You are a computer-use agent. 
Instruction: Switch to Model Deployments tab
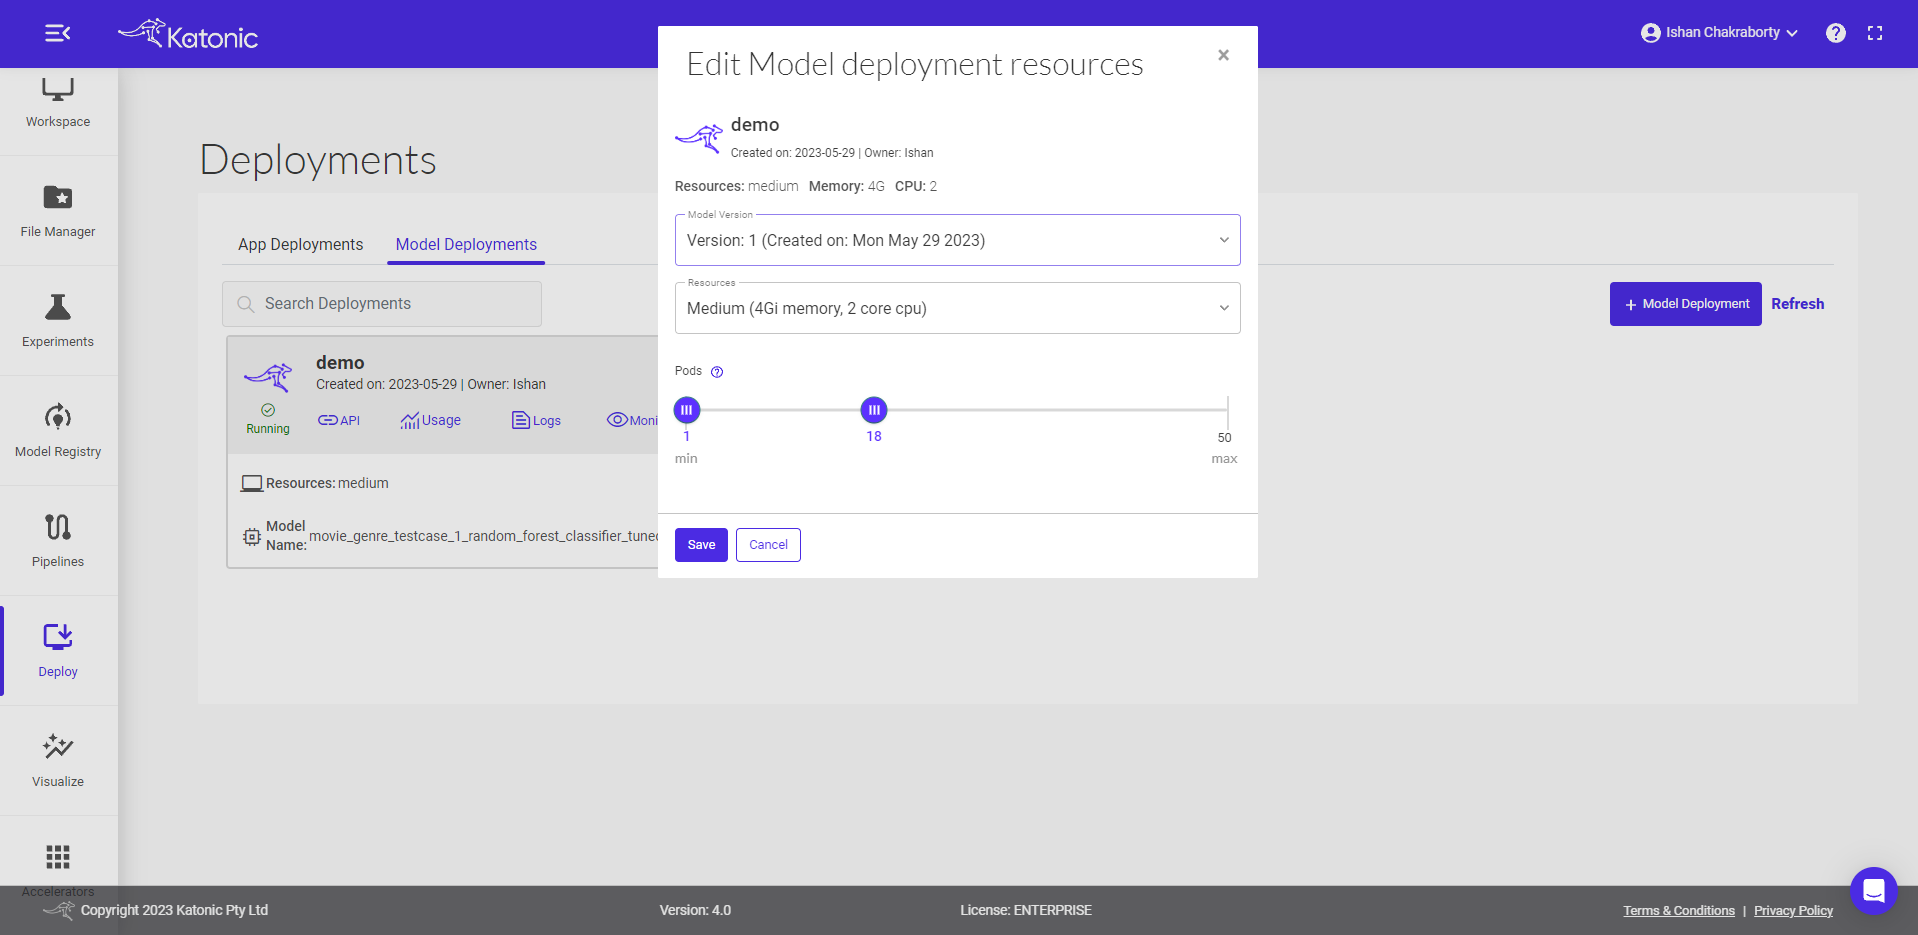click(466, 244)
